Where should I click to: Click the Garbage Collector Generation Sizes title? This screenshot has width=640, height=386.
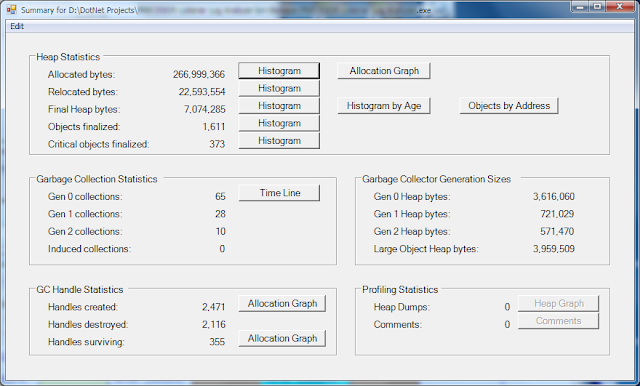click(436, 179)
